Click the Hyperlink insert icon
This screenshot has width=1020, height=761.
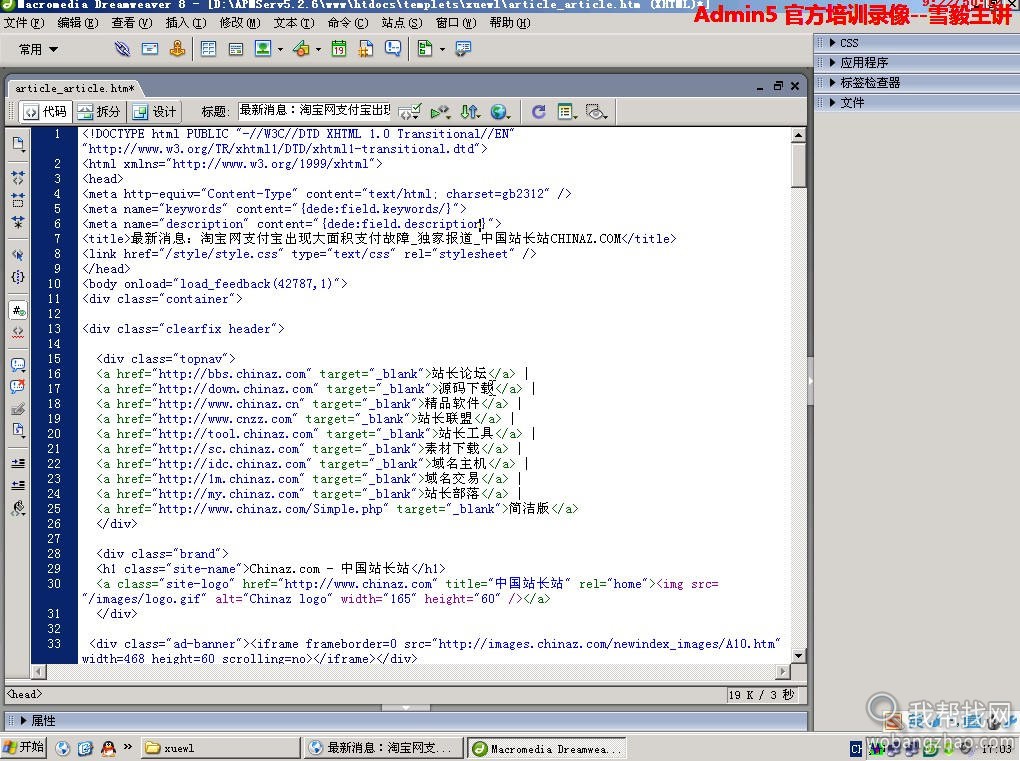click(122, 49)
